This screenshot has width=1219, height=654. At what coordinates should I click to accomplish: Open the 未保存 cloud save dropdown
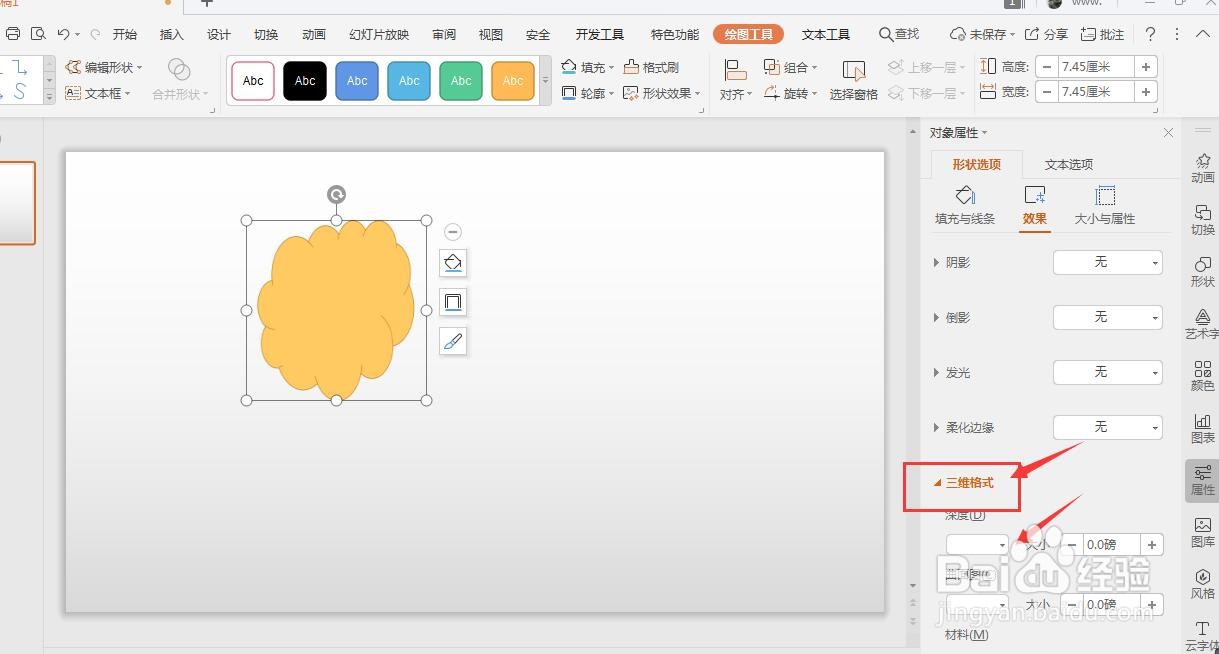(x=984, y=34)
